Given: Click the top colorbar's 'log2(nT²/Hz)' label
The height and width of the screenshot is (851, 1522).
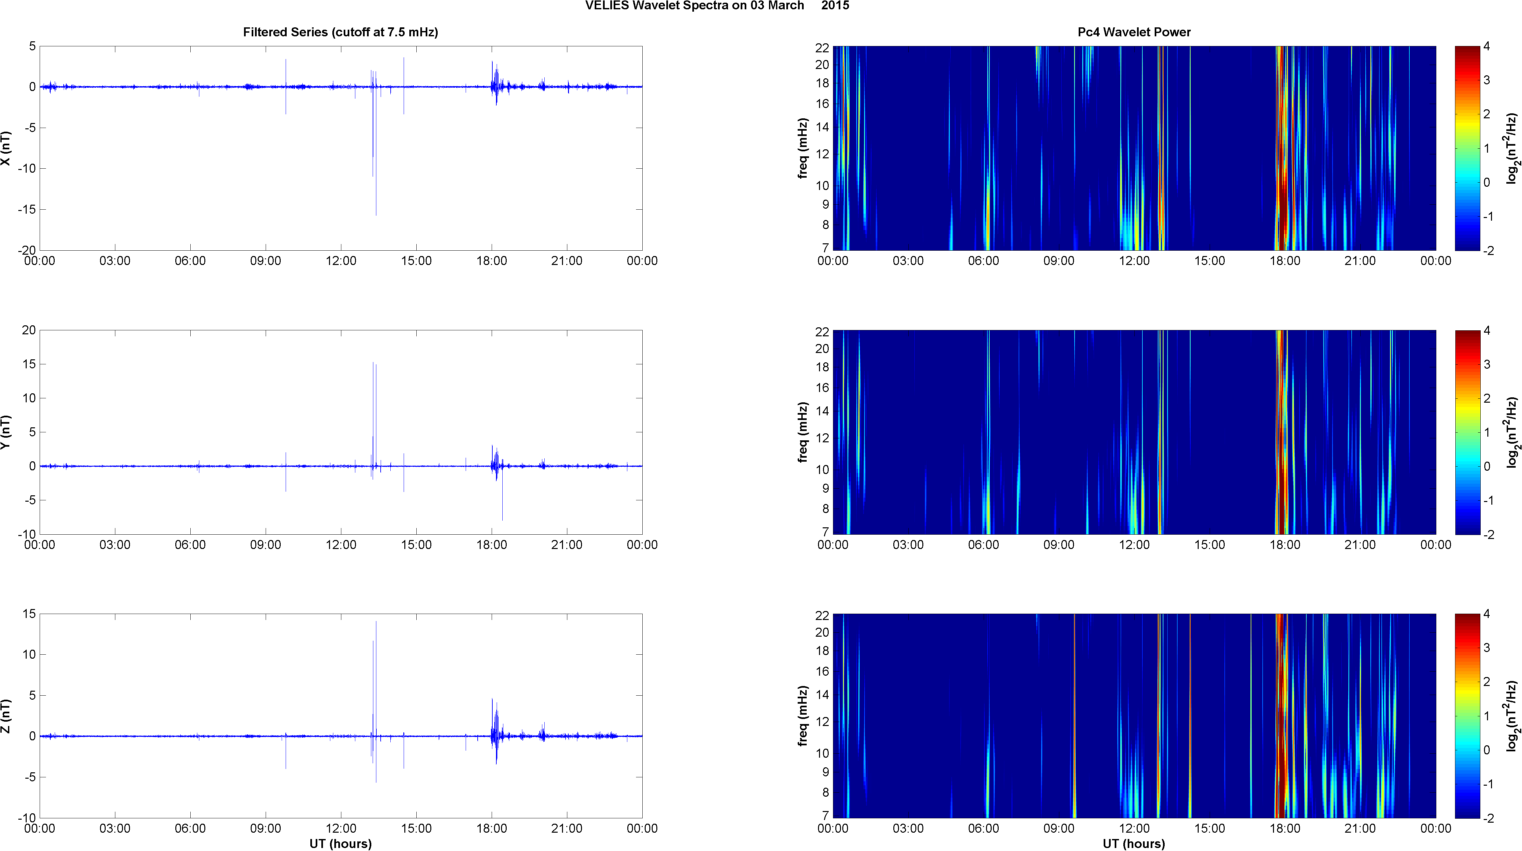Looking at the screenshot, I should (1512, 148).
